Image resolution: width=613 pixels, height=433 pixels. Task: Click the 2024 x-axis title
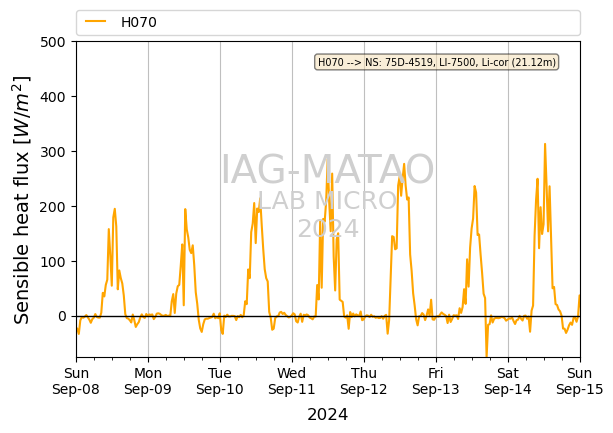(x=327, y=415)
